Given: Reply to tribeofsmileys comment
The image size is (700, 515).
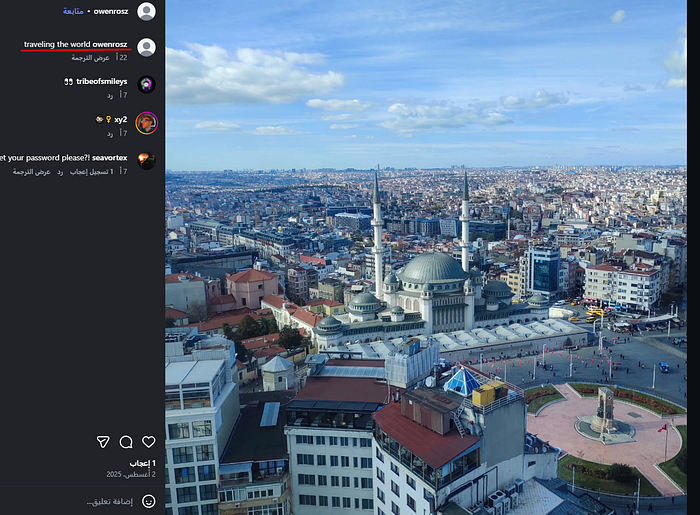Looking at the screenshot, I should pos(110,95).
